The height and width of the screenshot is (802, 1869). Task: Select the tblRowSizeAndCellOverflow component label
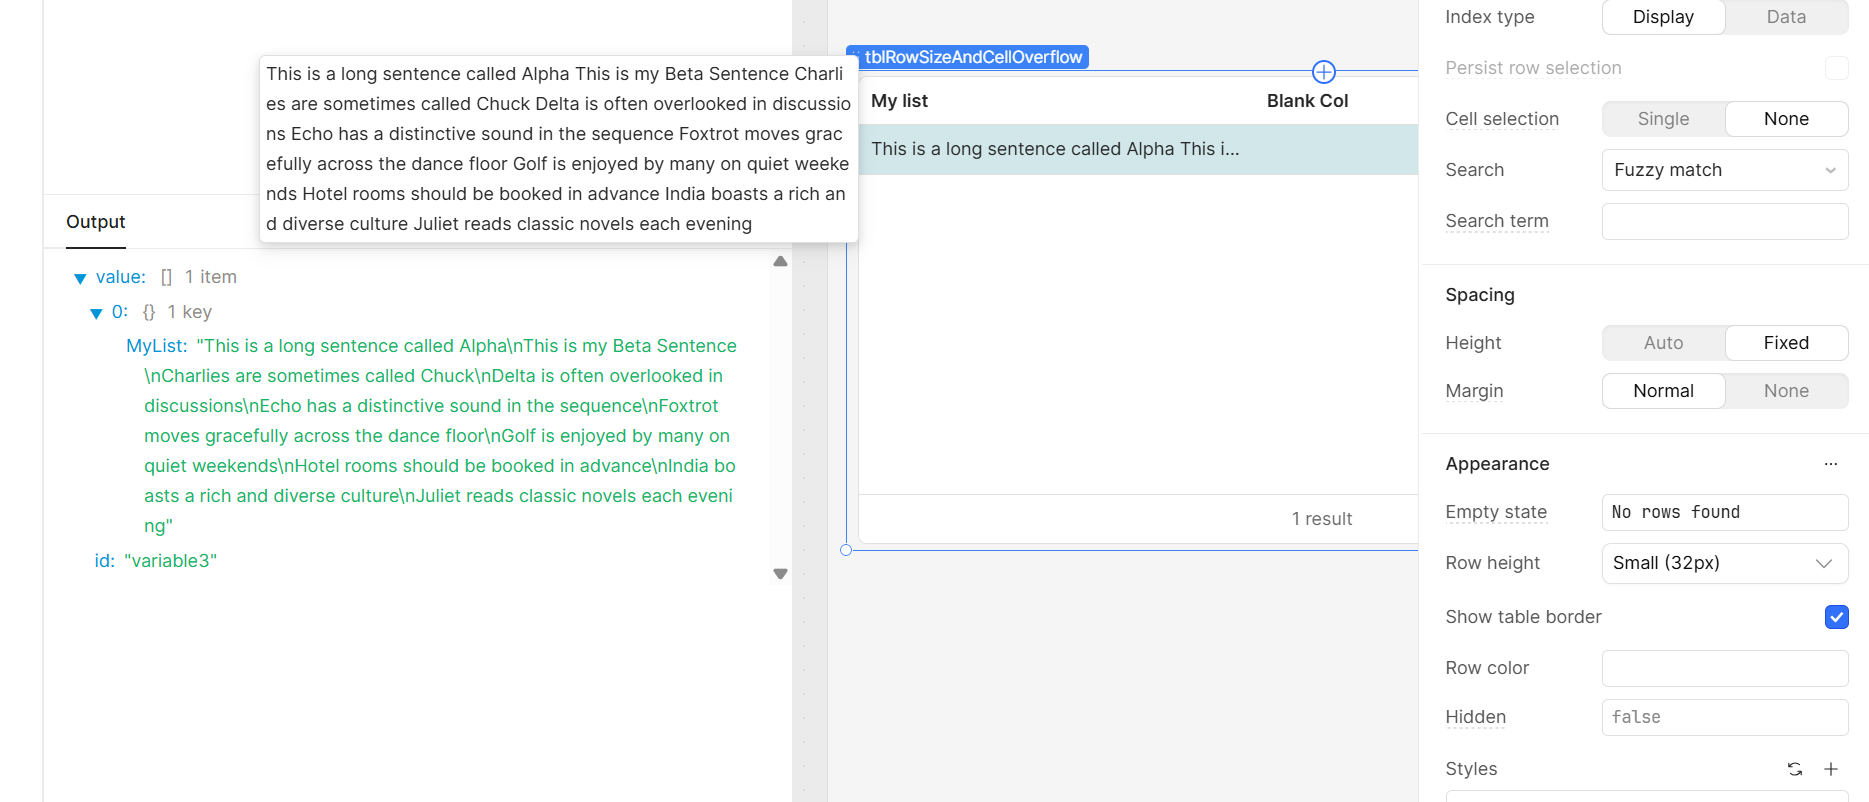pos(972,57)
